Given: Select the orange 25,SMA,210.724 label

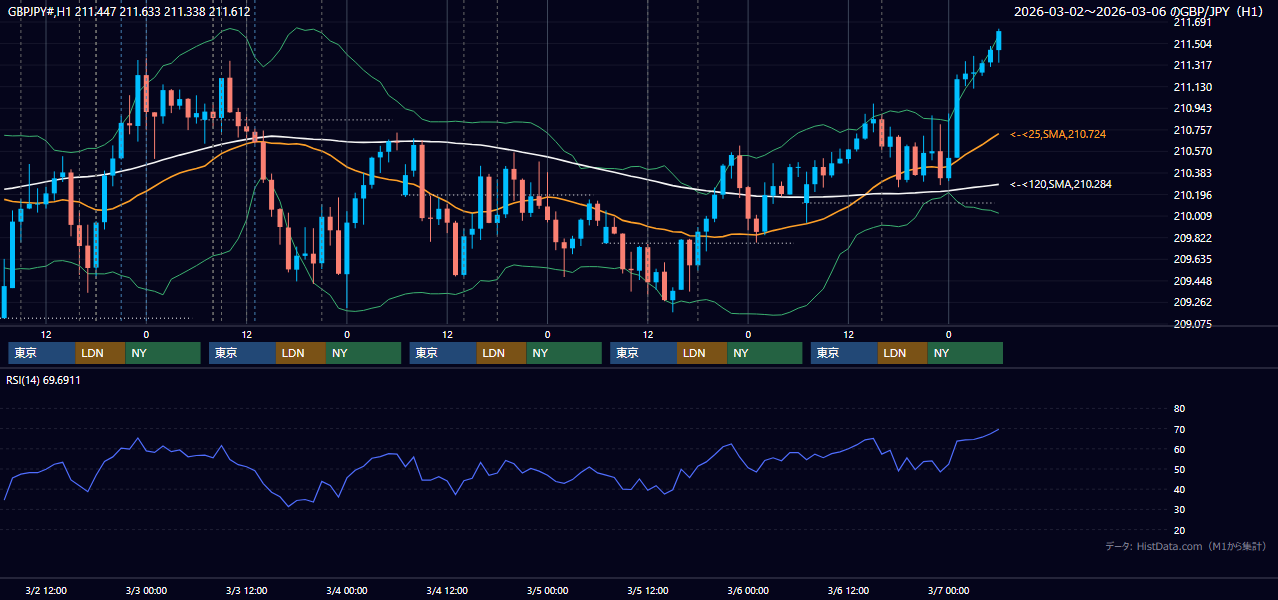Looking at the screenshot, I should 1058,134.
